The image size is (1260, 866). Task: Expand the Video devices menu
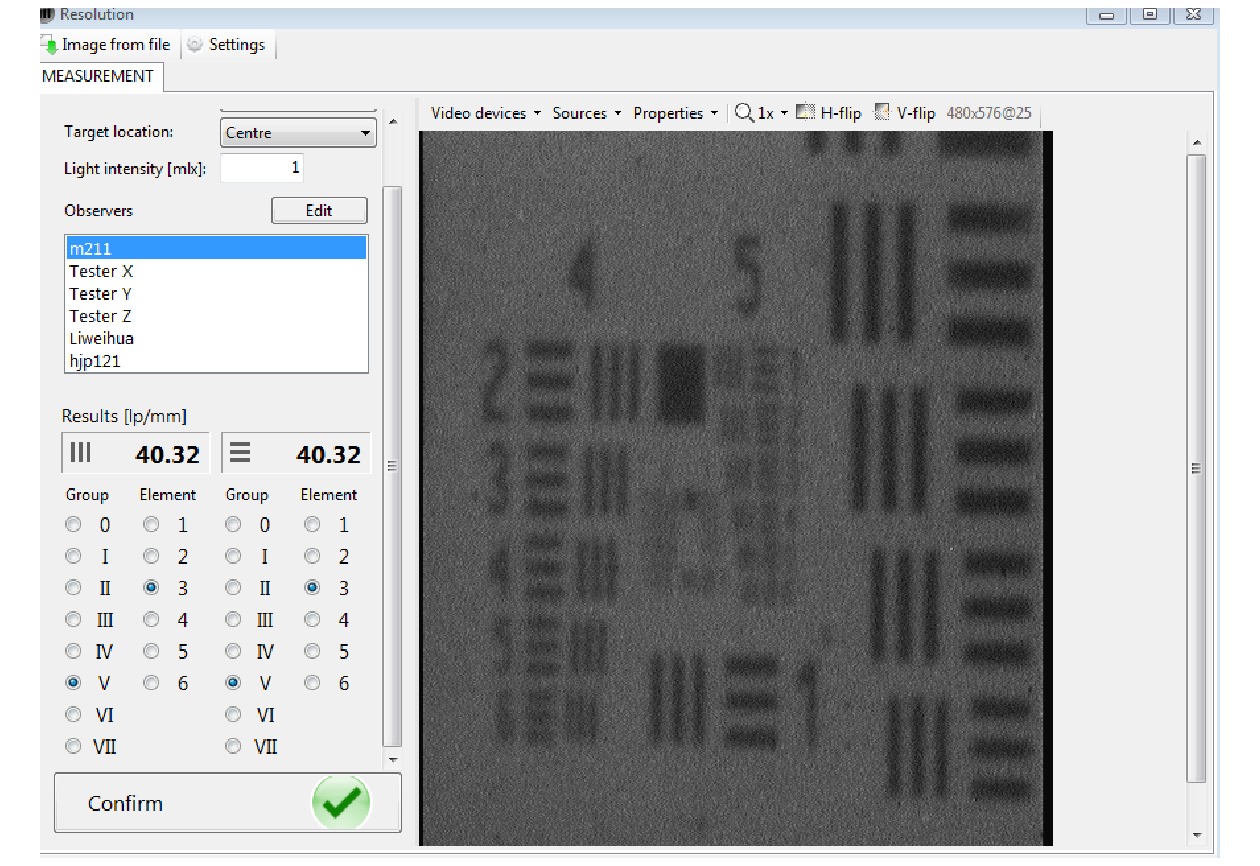pyautogui.click(x=485, y=113)
